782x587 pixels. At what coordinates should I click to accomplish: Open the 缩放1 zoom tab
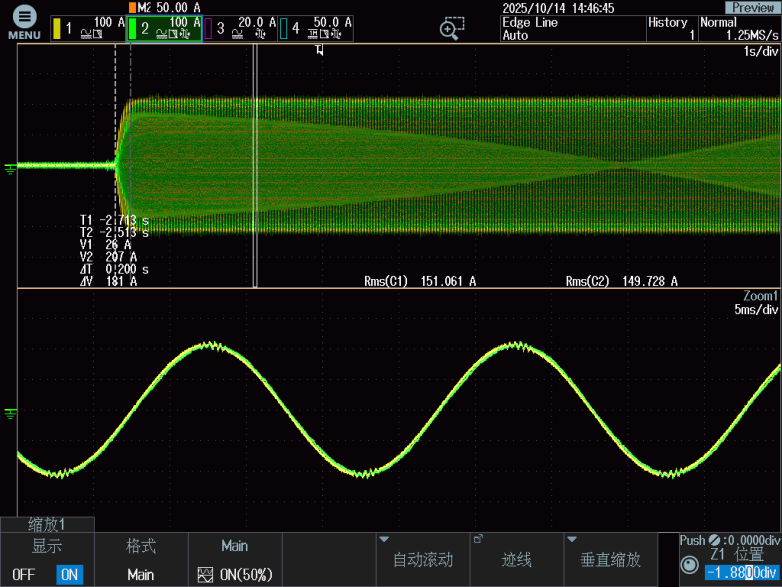(47, 524)
